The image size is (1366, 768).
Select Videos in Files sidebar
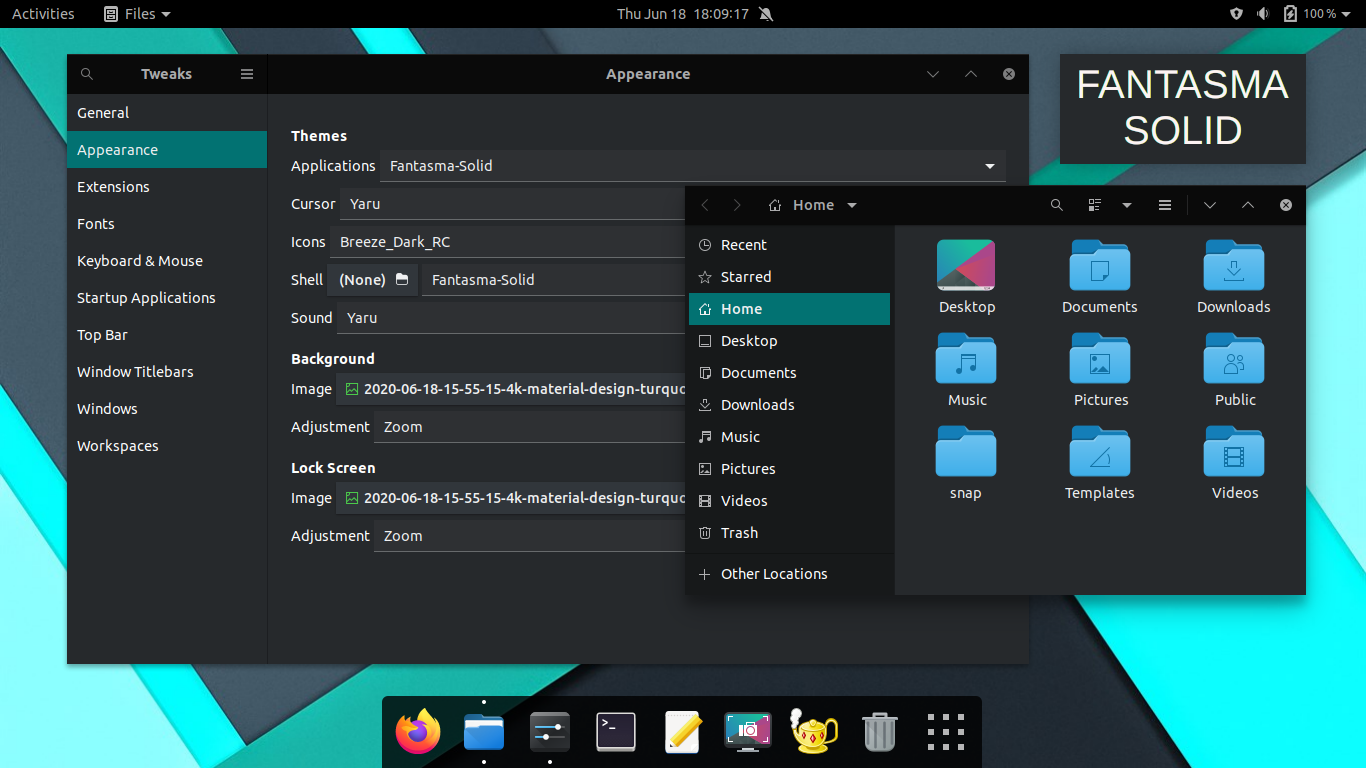pyautogui.click(x=789, y=501)
